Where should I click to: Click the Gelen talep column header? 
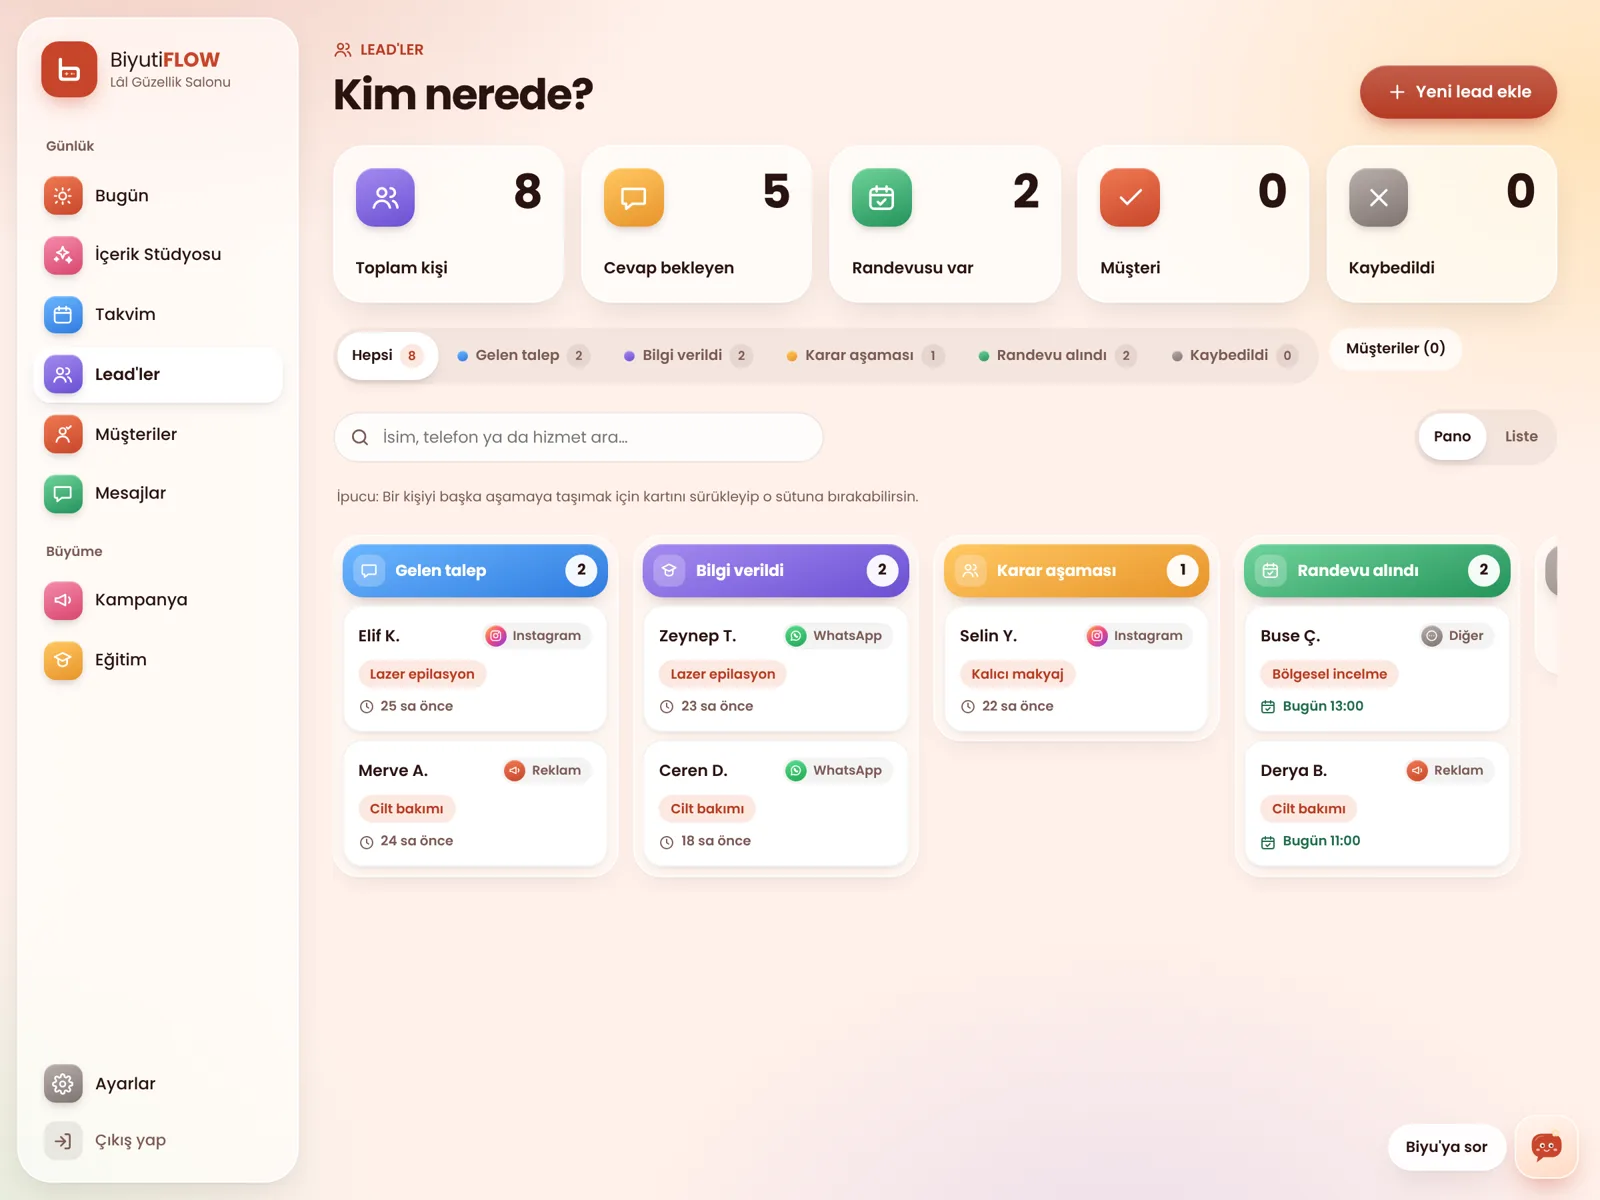point(475,571)
